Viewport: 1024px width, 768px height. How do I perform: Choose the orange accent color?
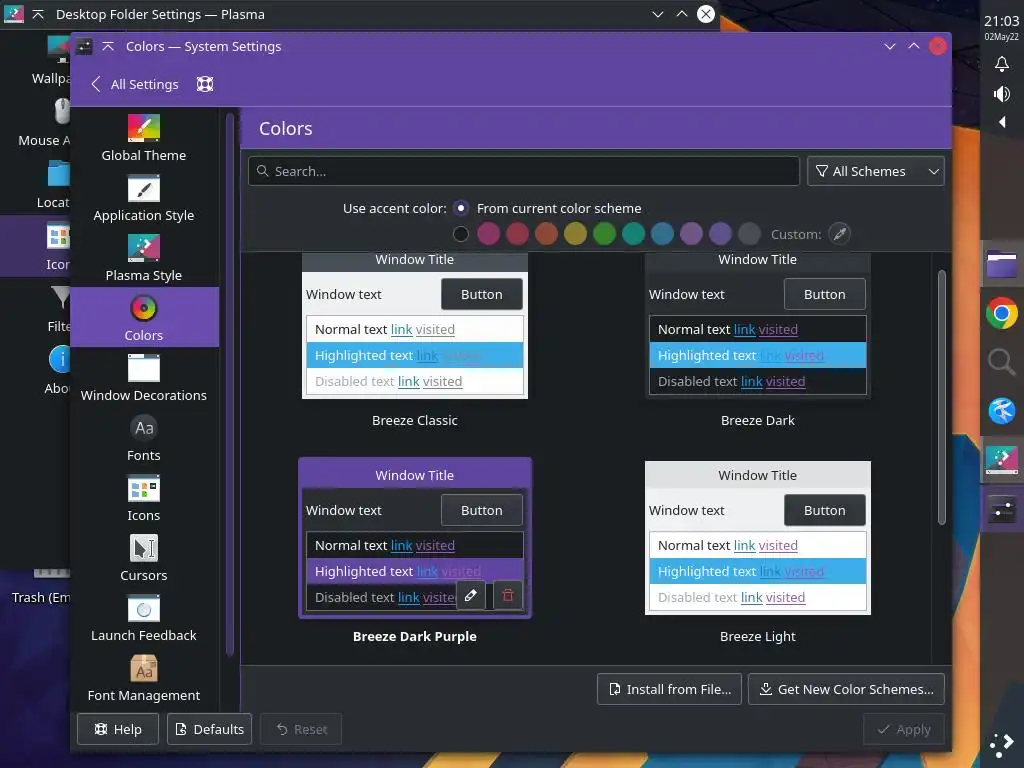(x=547, y=234)
